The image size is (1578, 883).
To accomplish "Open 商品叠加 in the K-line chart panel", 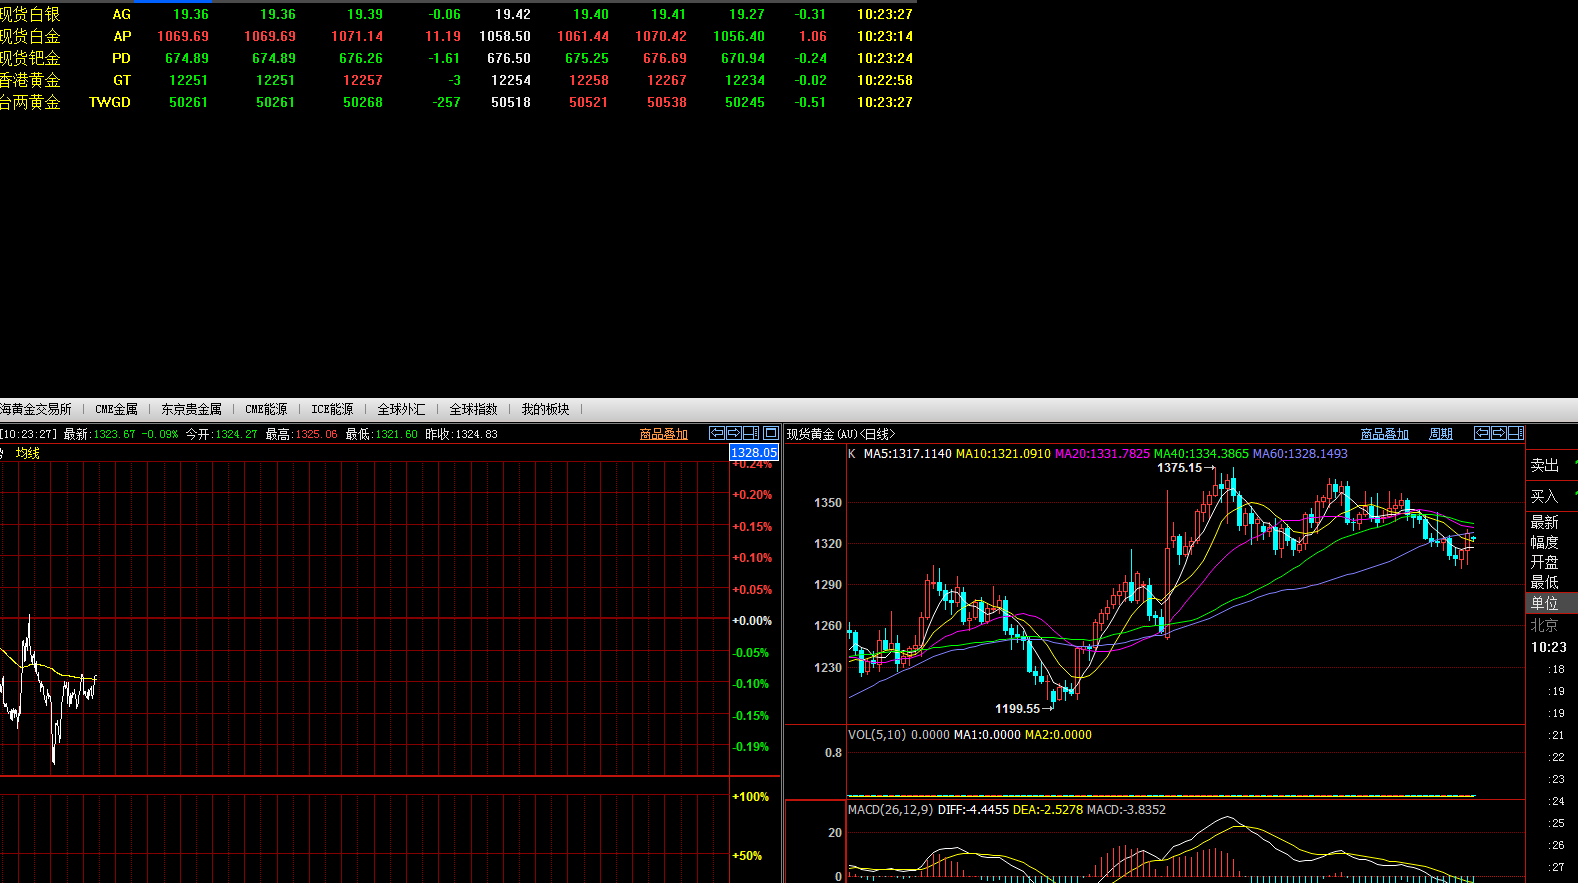I will coord(1384,434).
